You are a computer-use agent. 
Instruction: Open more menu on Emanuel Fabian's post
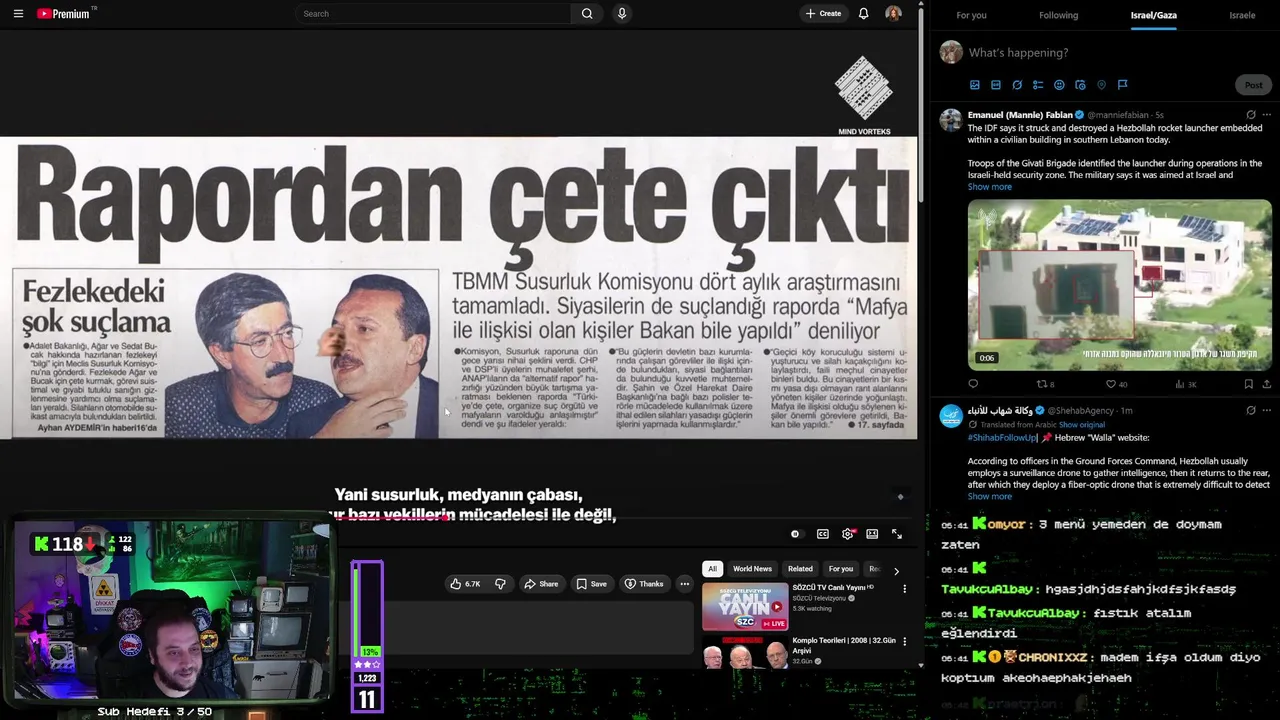[x=1266, y=115]
